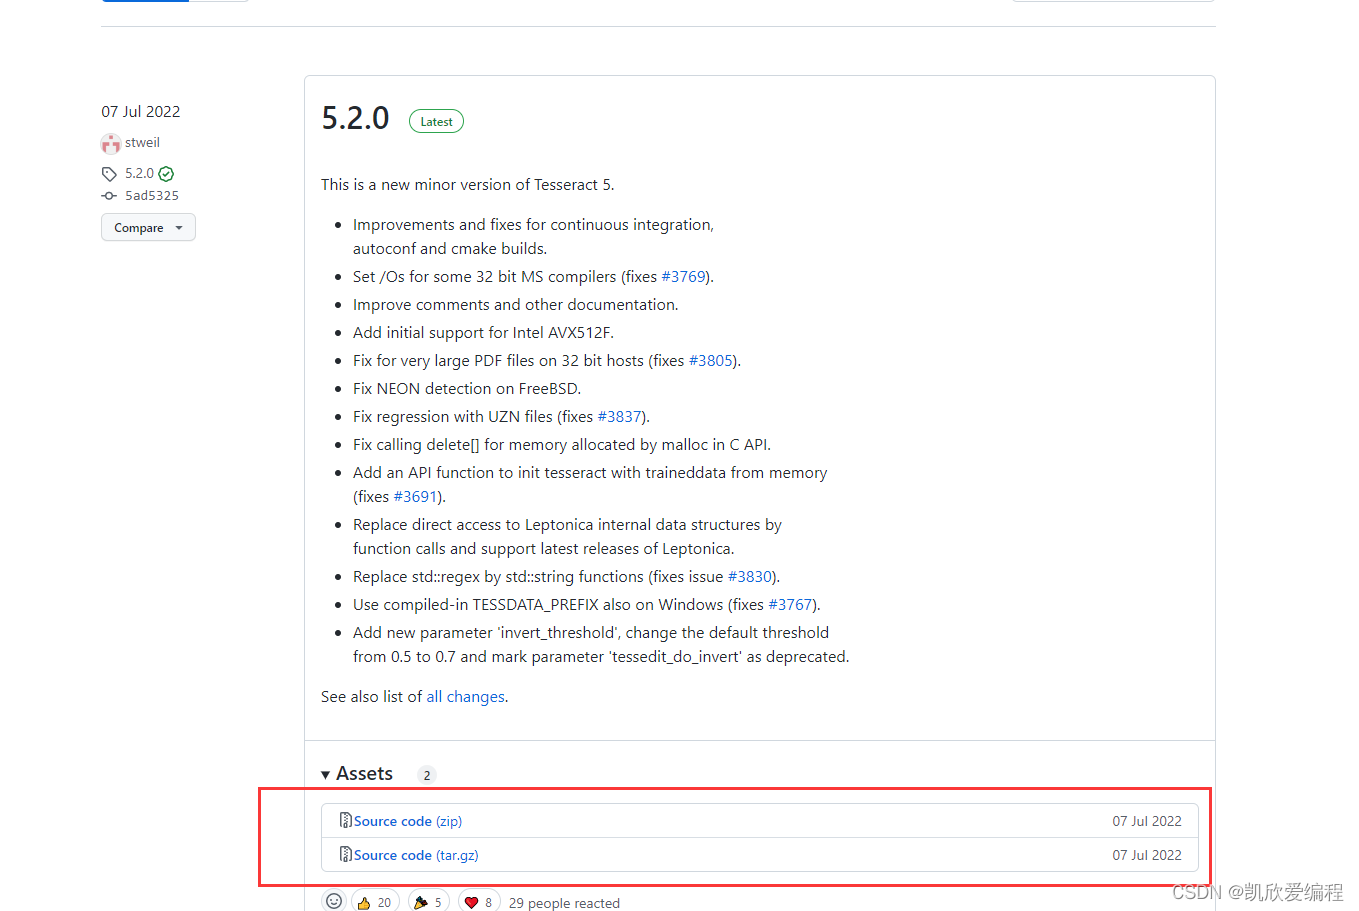Open the all changes link

pyautogui.click(x=465, y=697)
